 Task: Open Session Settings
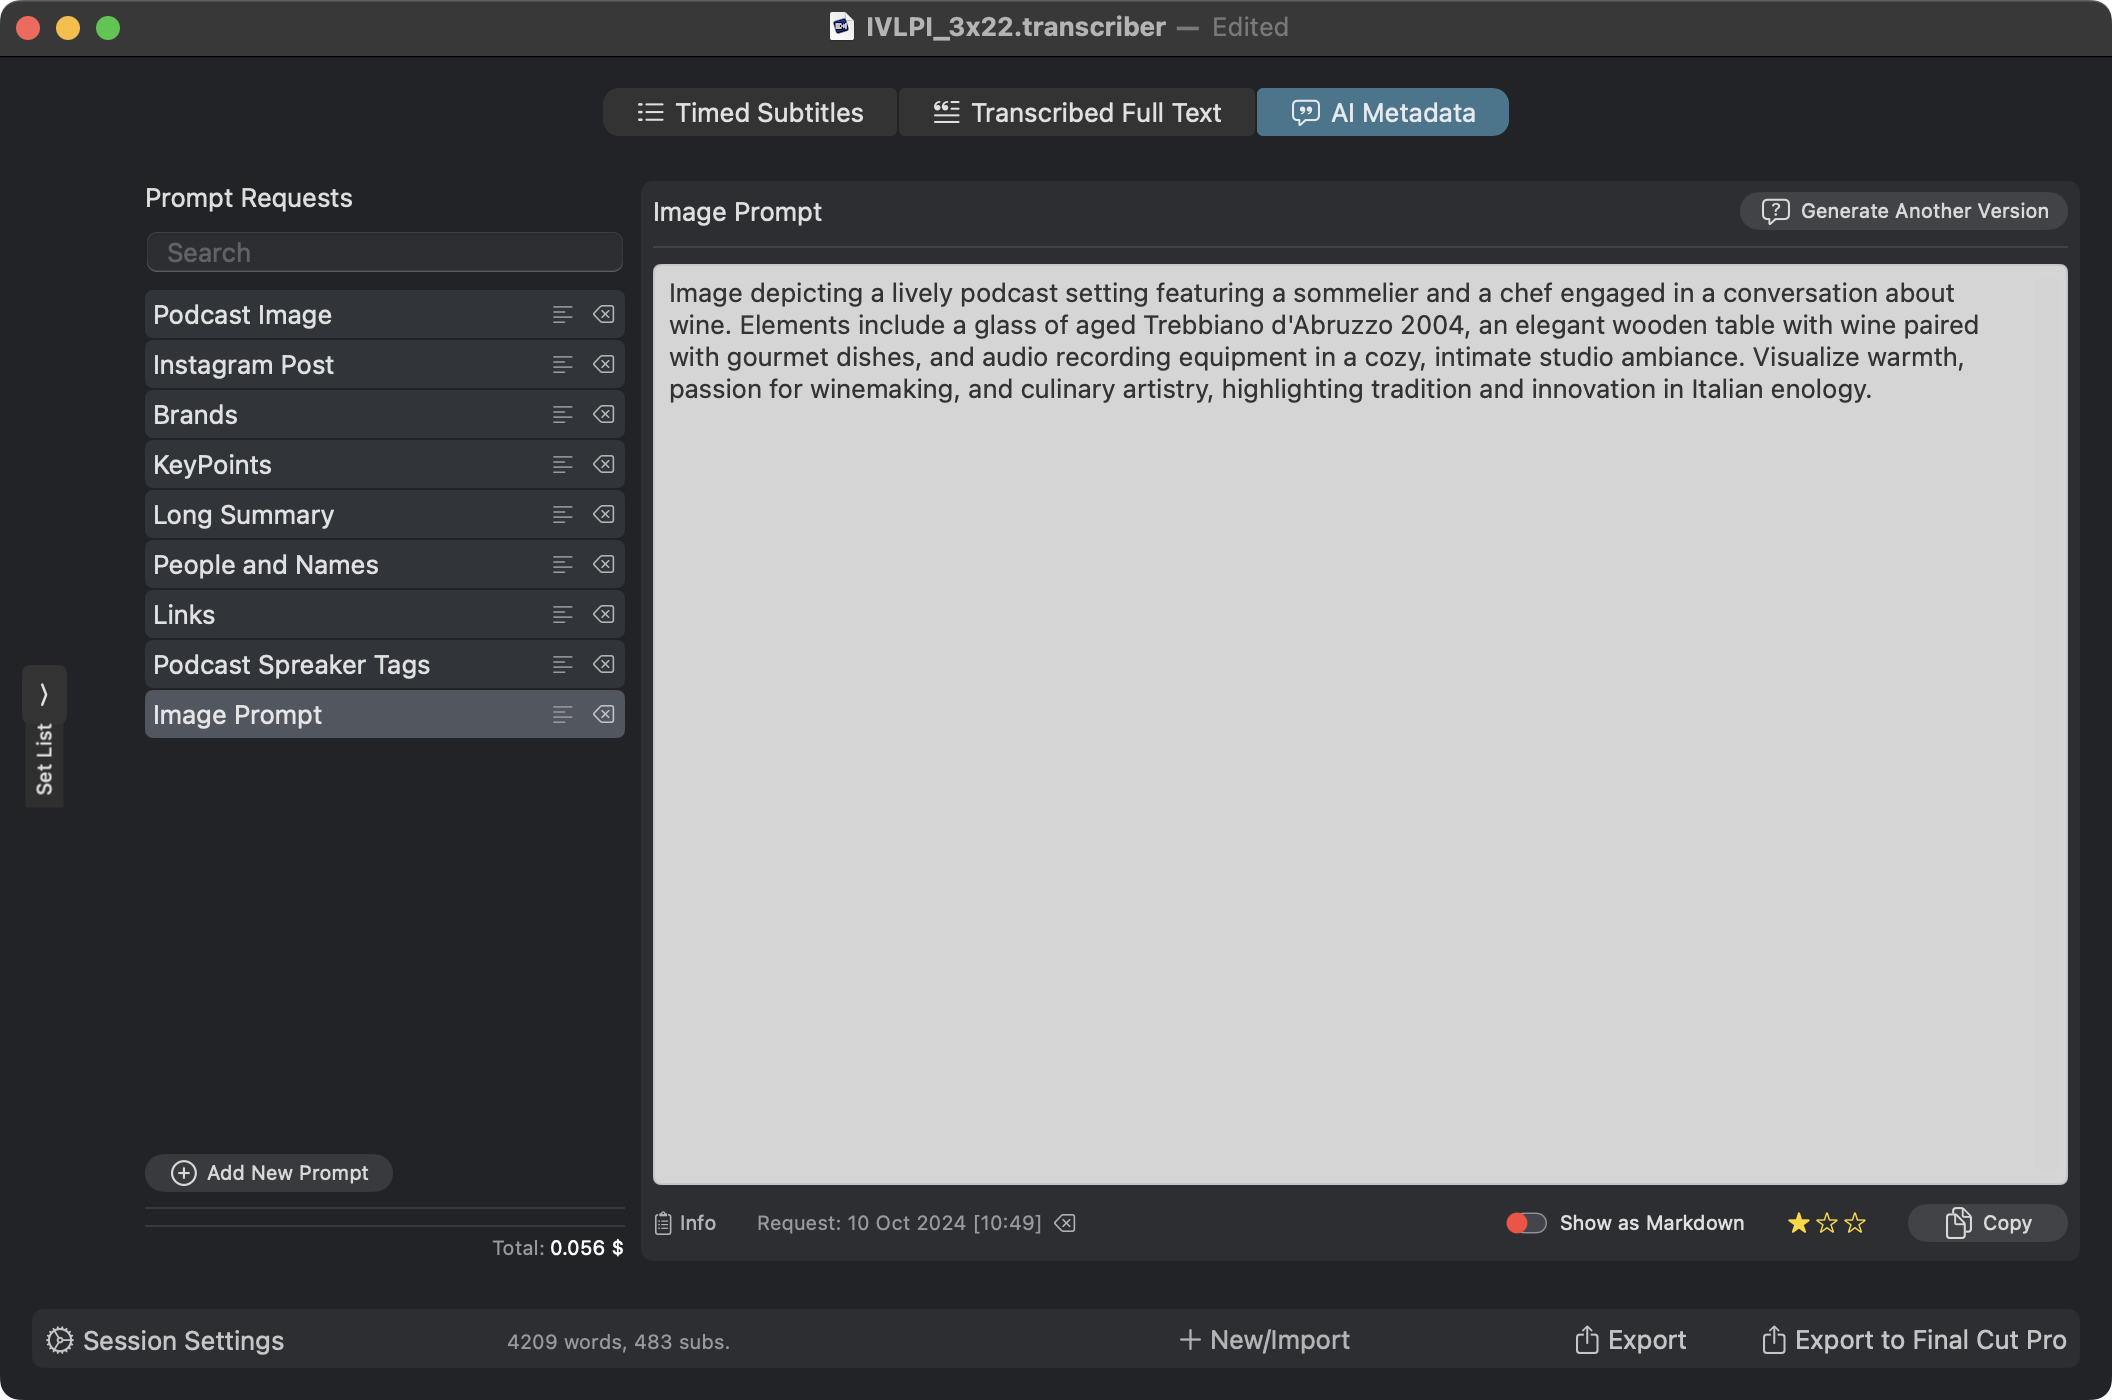165,1340
